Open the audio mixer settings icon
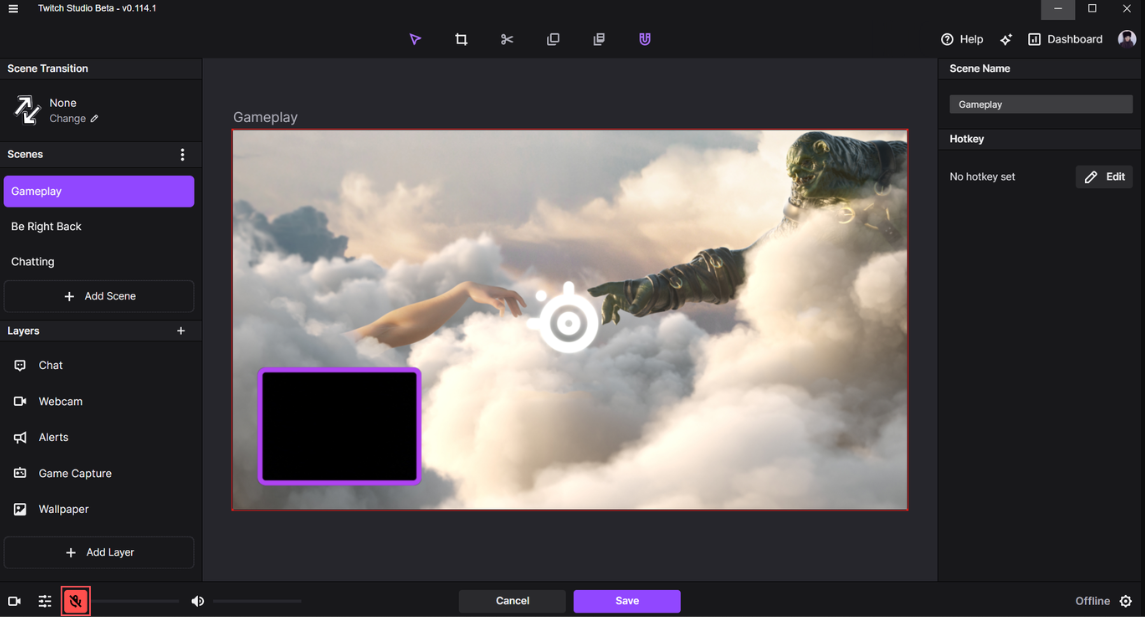 (x=45, y=601)
